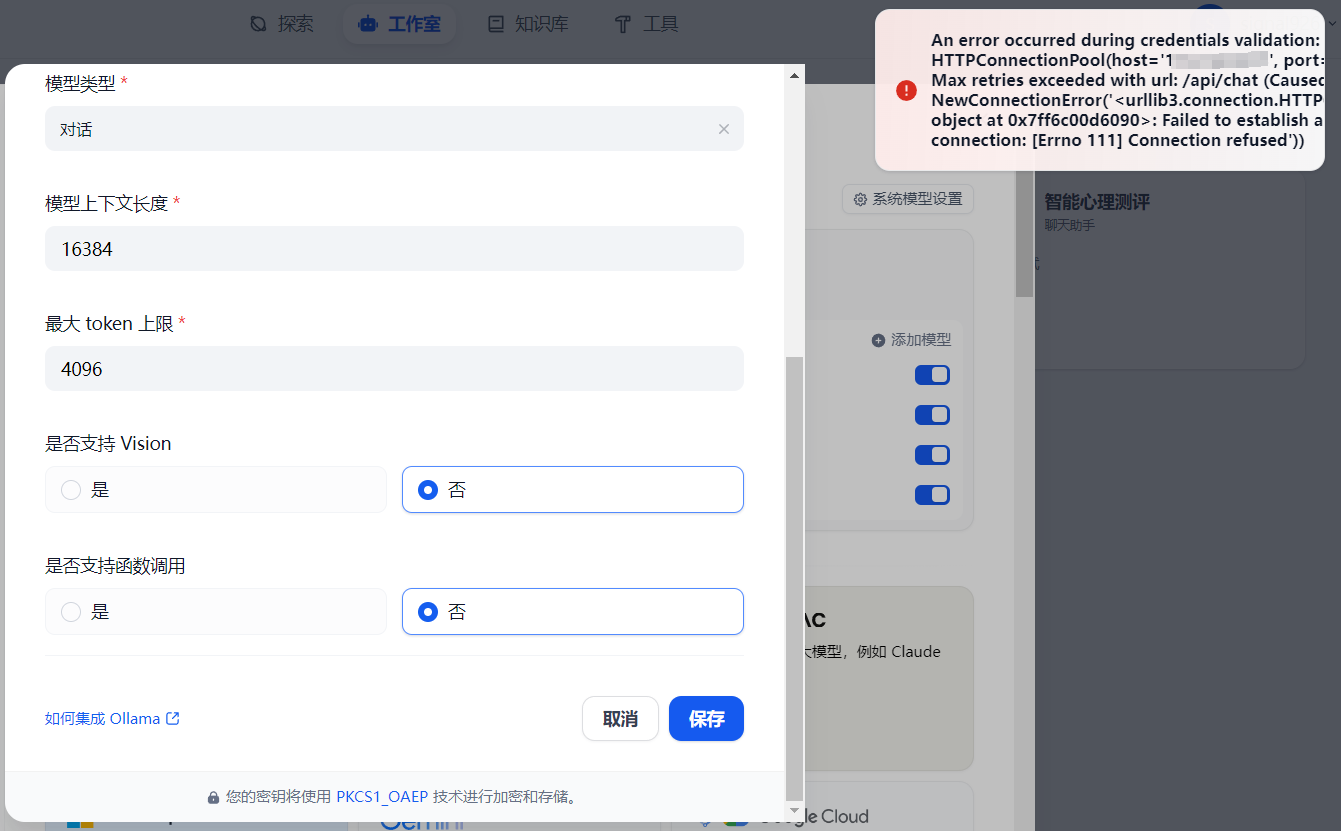Open the 模型类型 dropdown showing 对话
This screenshot has height=831, width=1341.
click(394, 129)
